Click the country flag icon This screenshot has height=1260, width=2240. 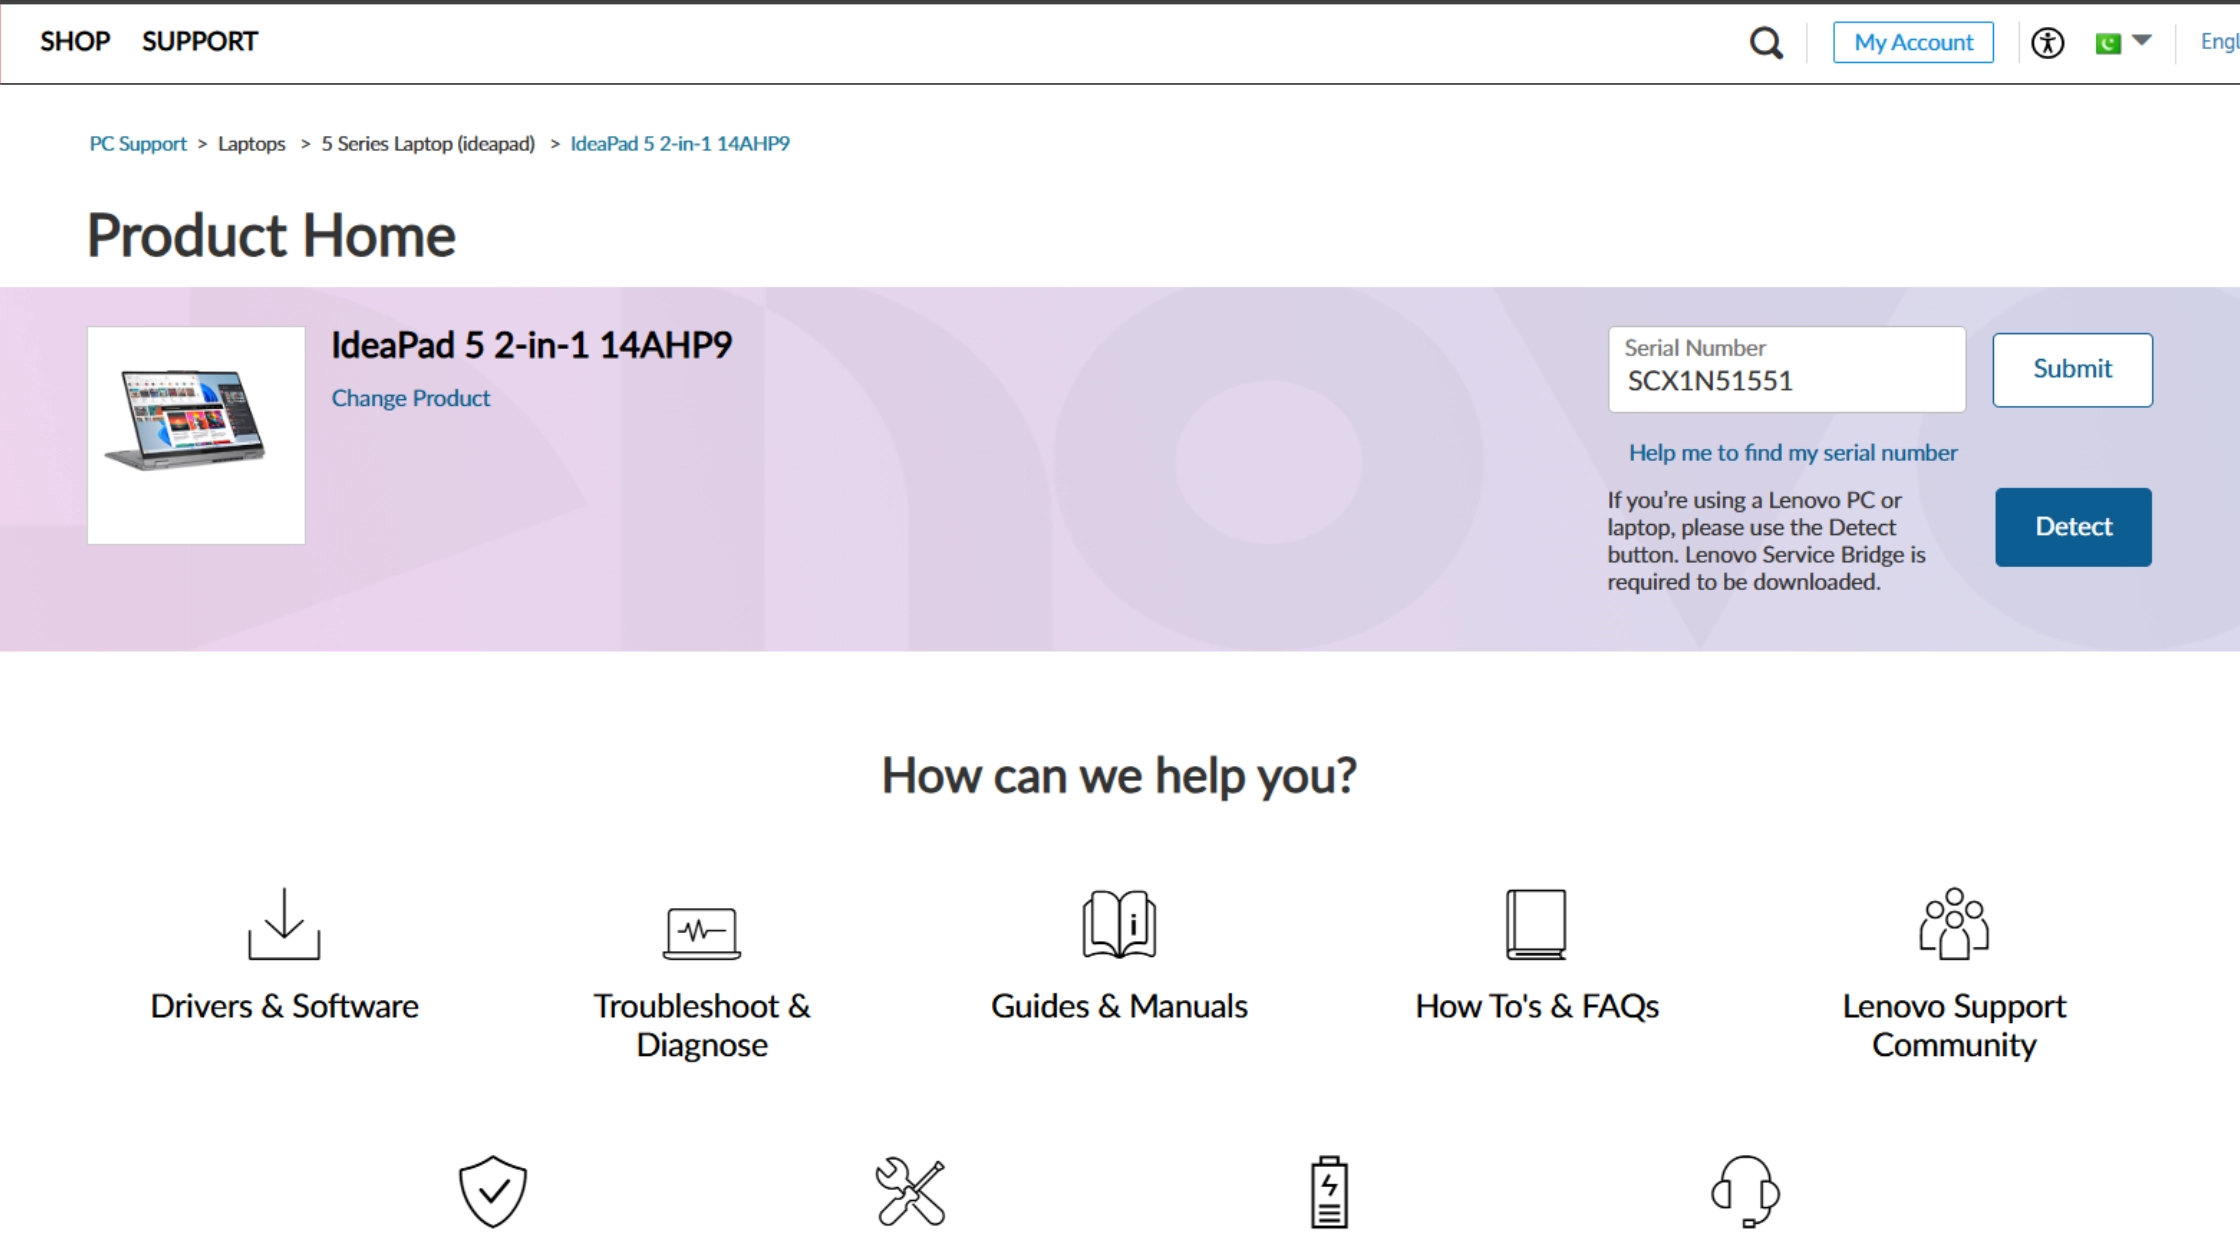[2108, 43]
